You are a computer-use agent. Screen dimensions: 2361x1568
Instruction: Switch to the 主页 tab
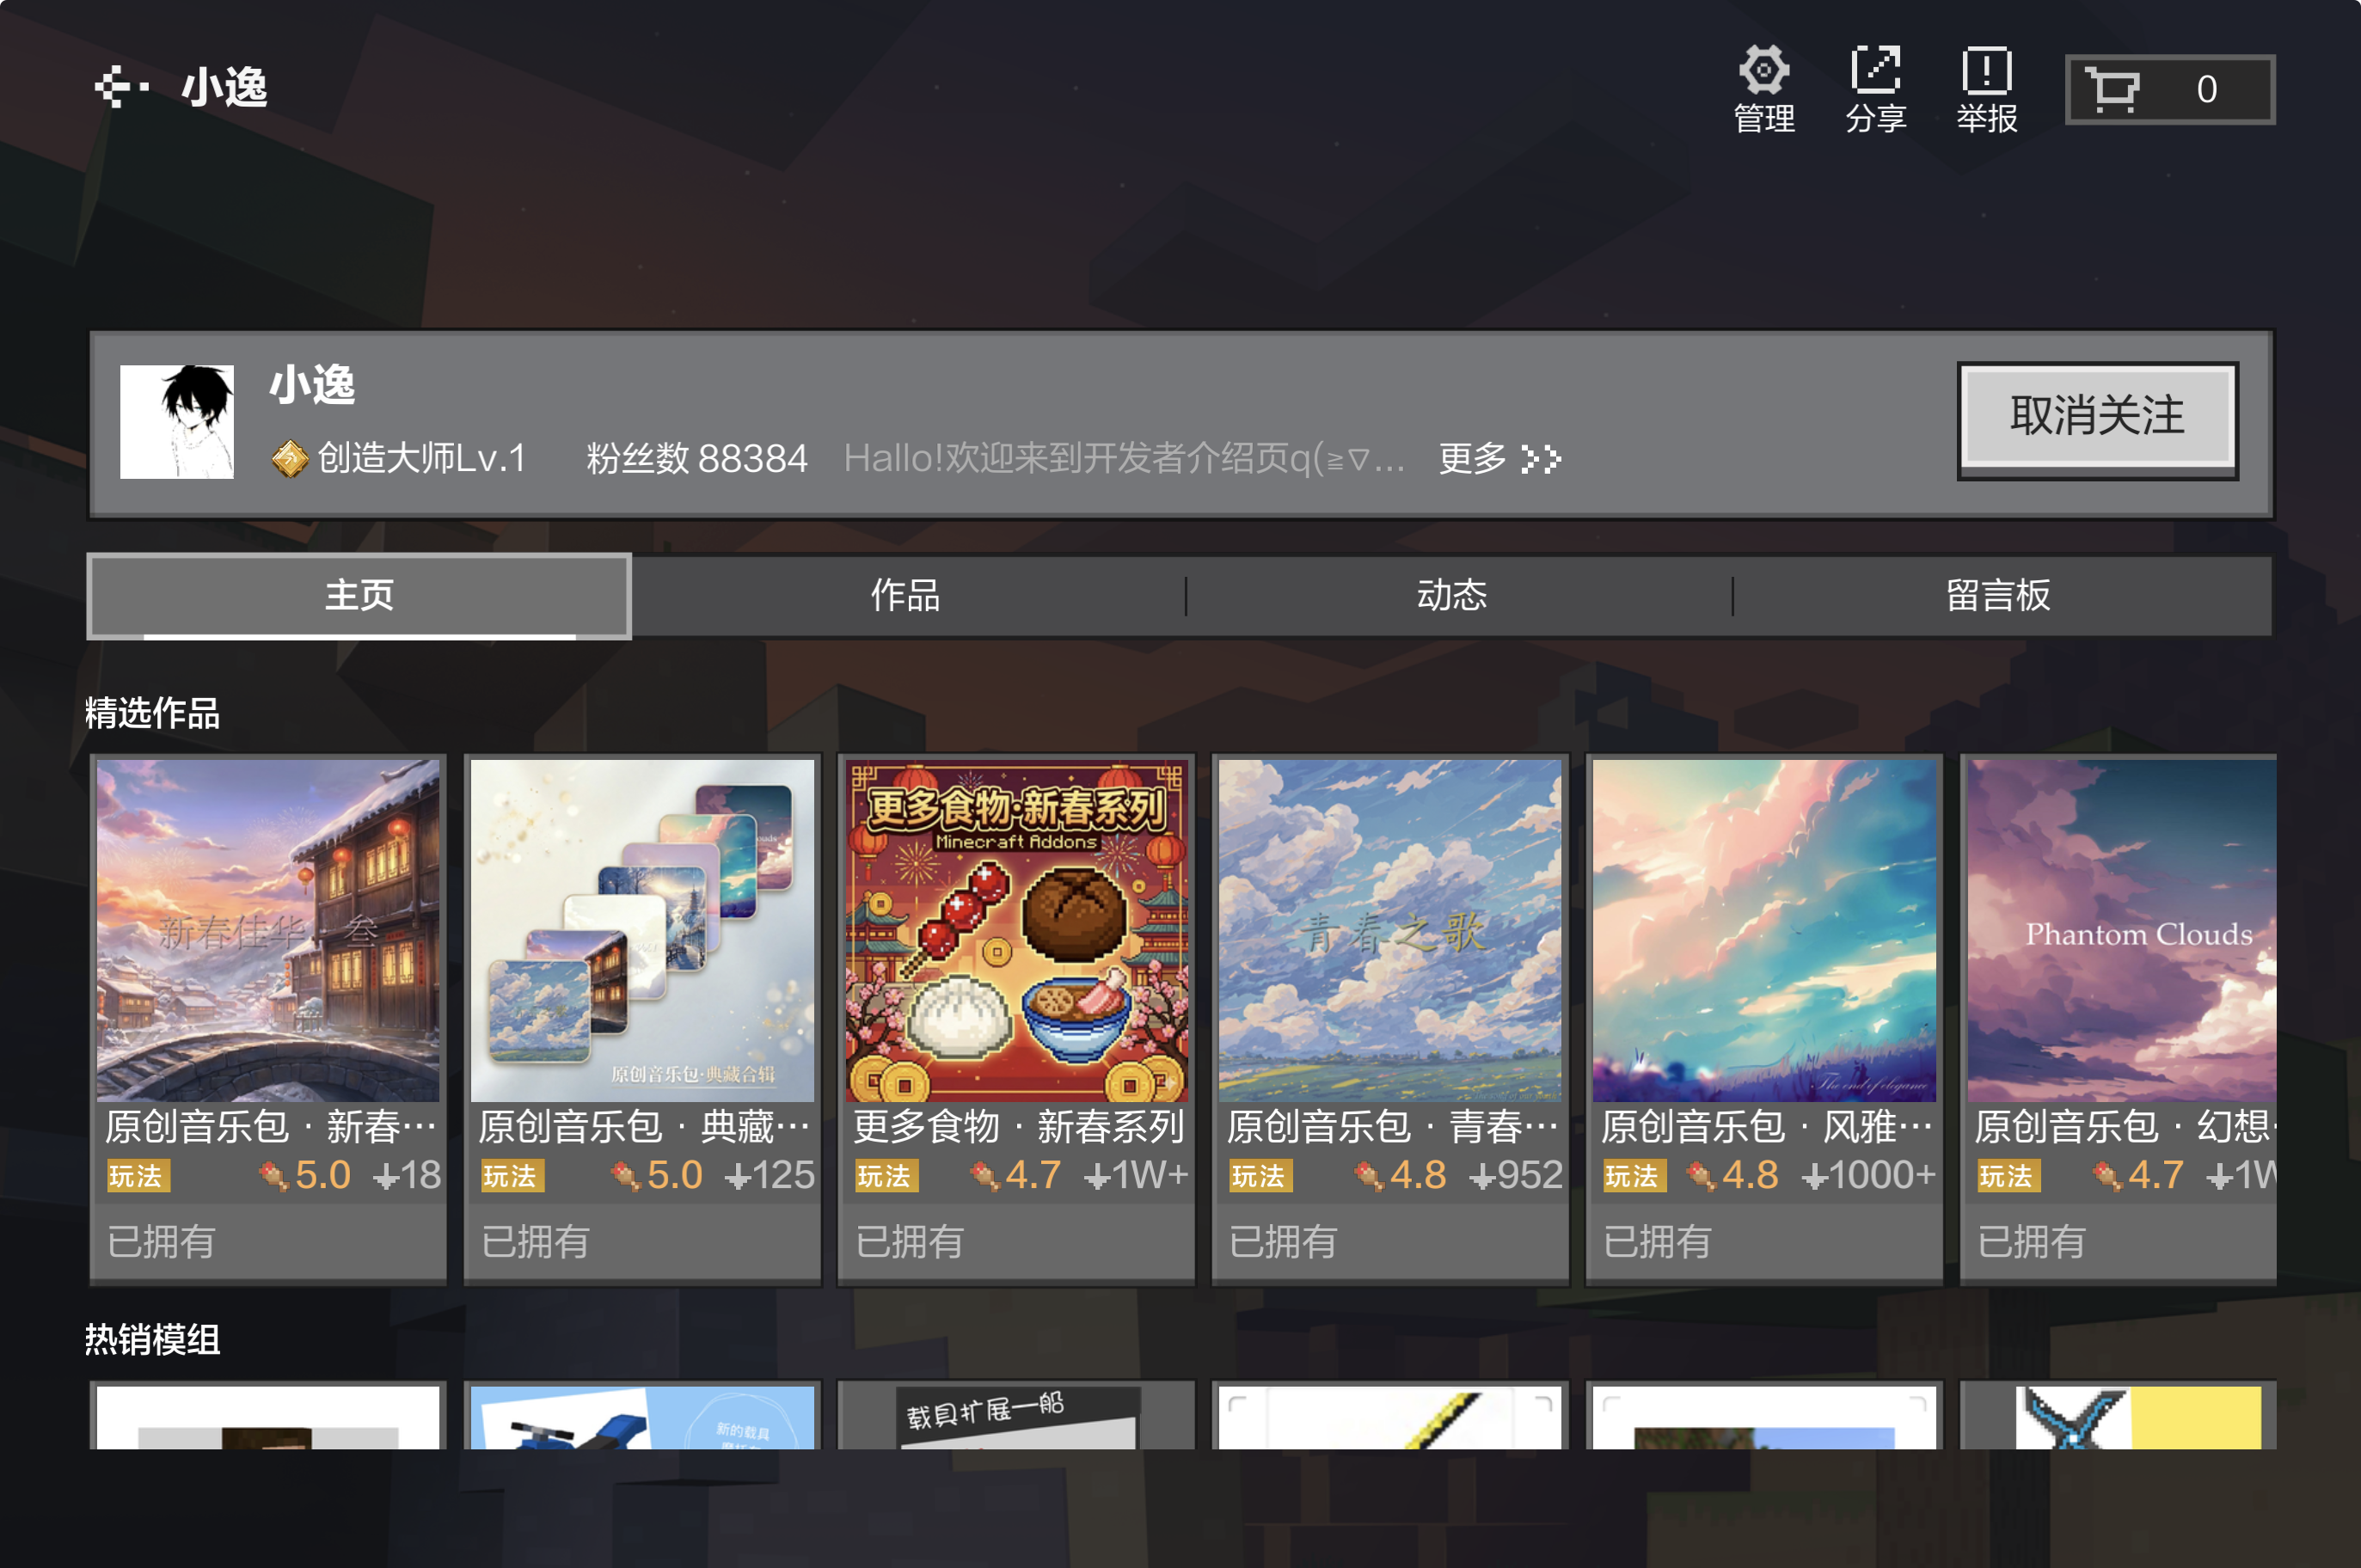(359, 595)
